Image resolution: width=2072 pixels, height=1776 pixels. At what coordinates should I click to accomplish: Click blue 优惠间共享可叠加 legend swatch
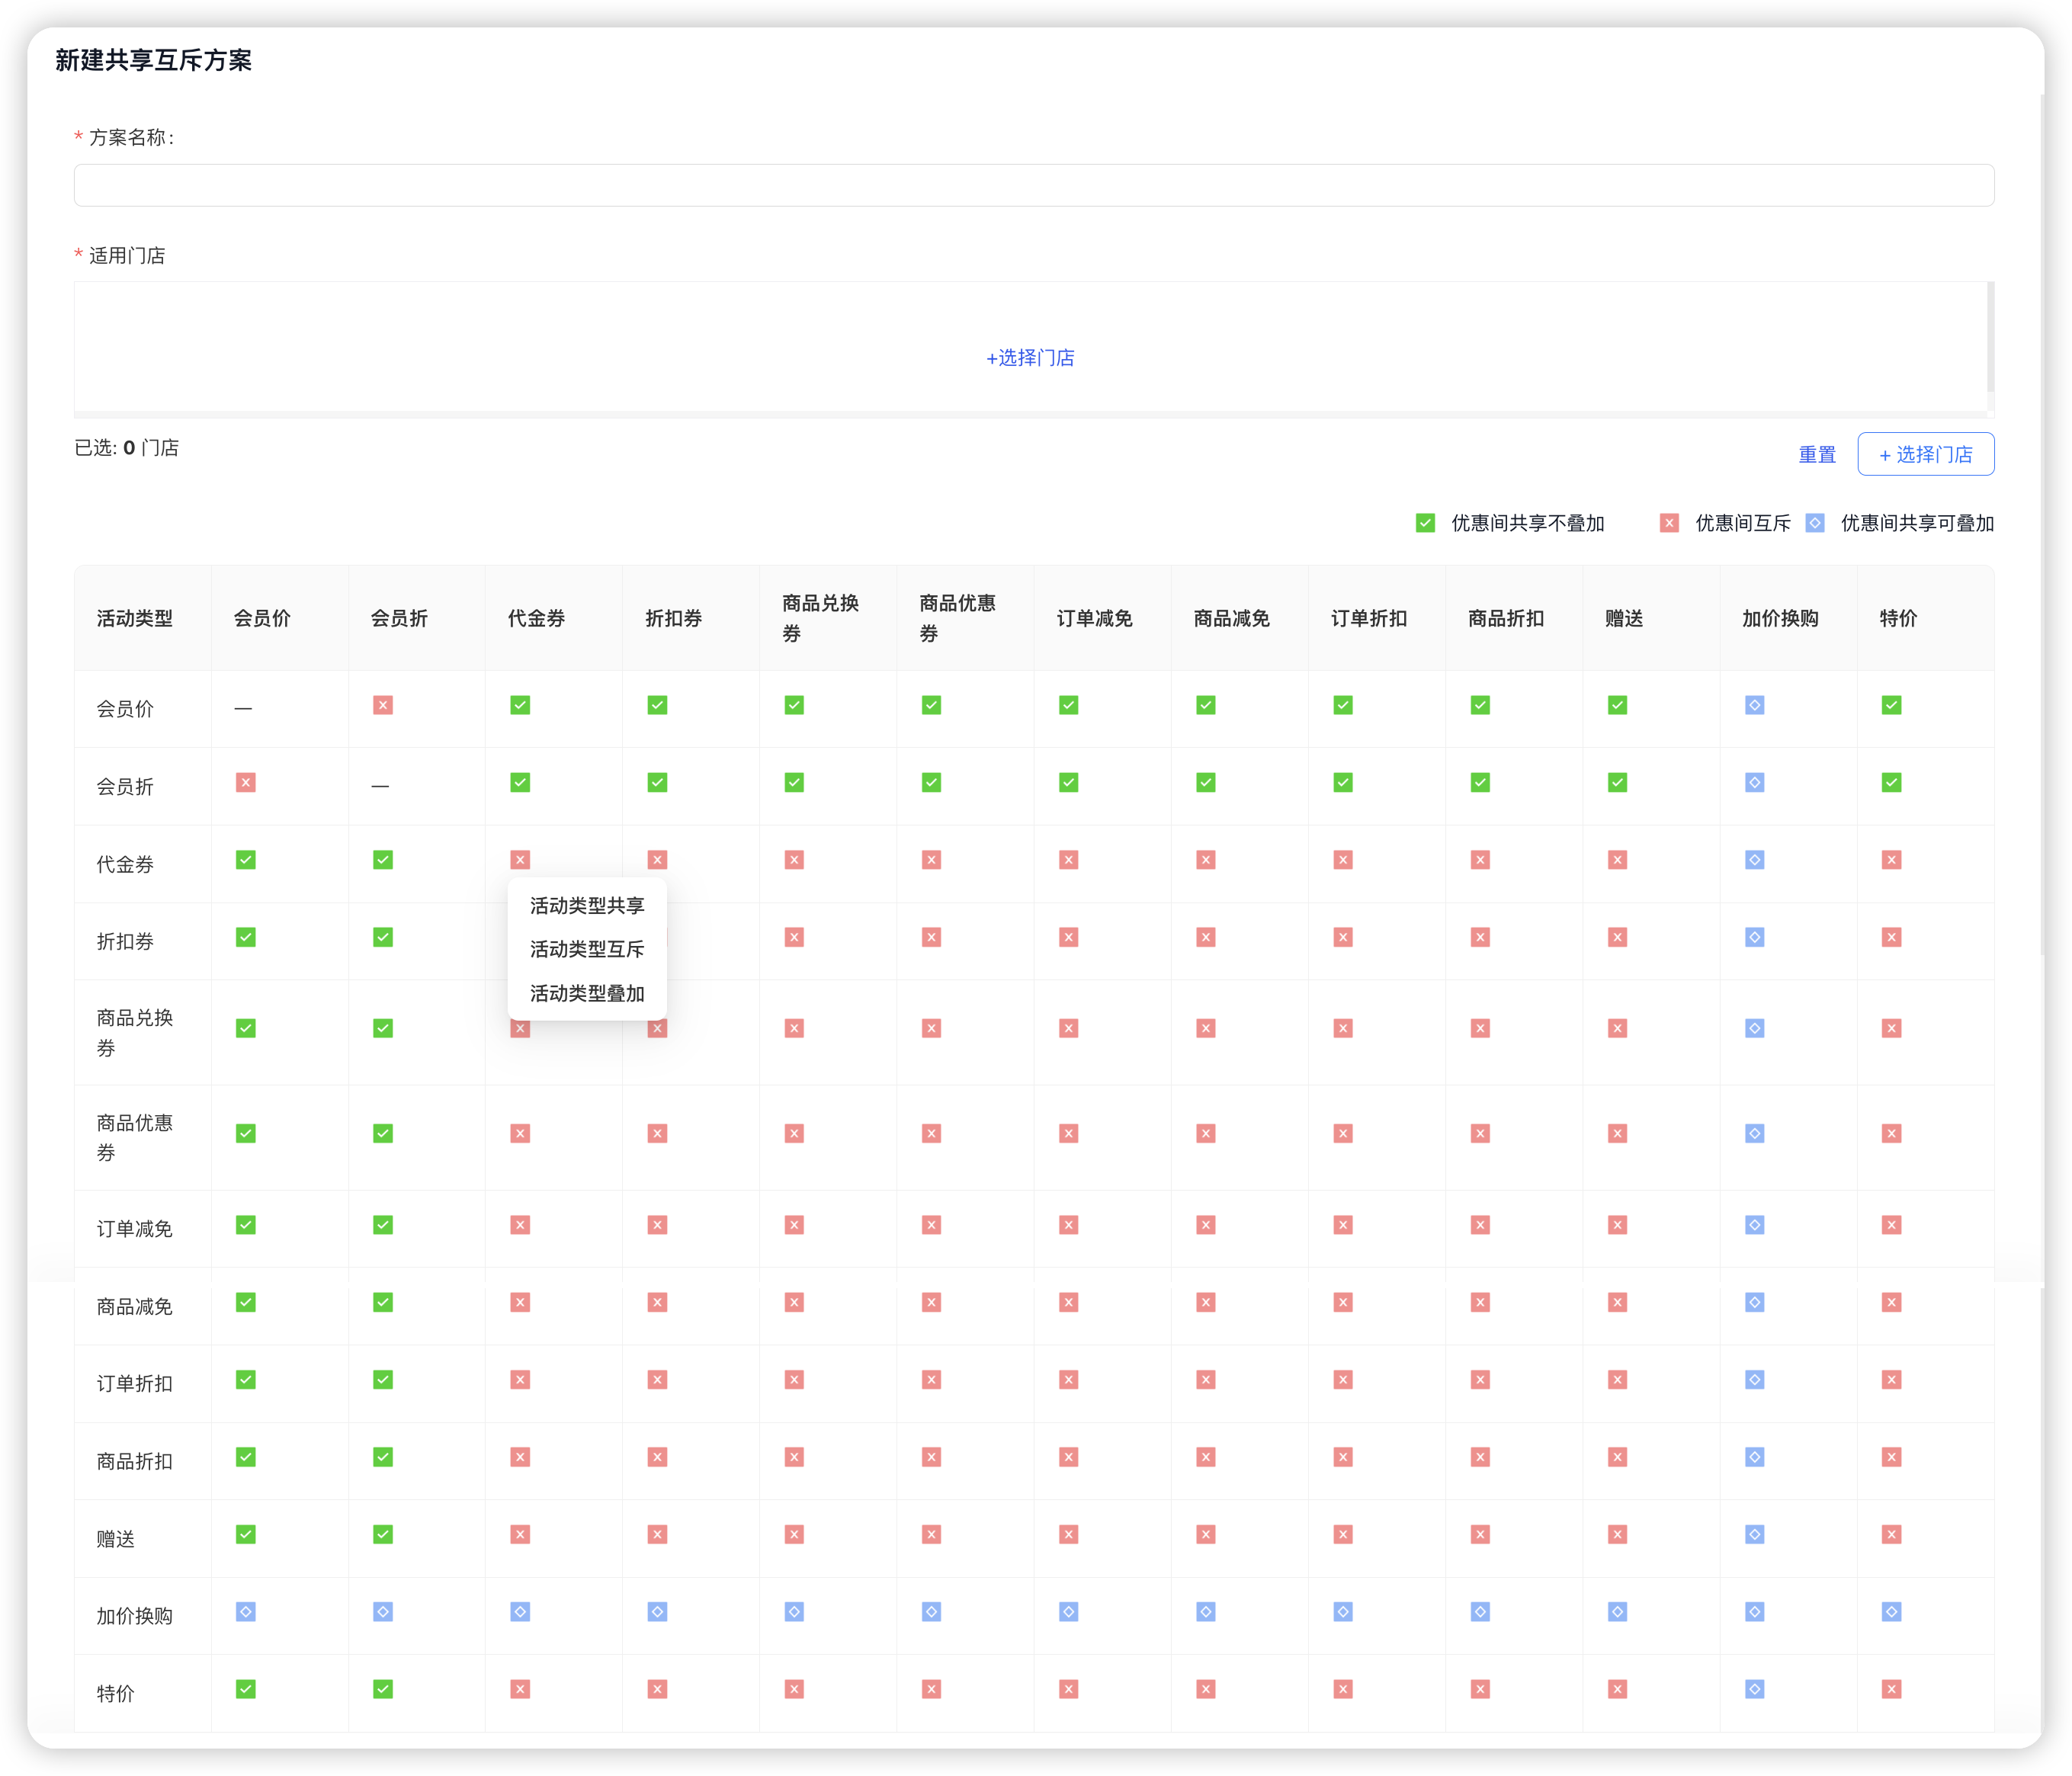tap(1815, 523)
